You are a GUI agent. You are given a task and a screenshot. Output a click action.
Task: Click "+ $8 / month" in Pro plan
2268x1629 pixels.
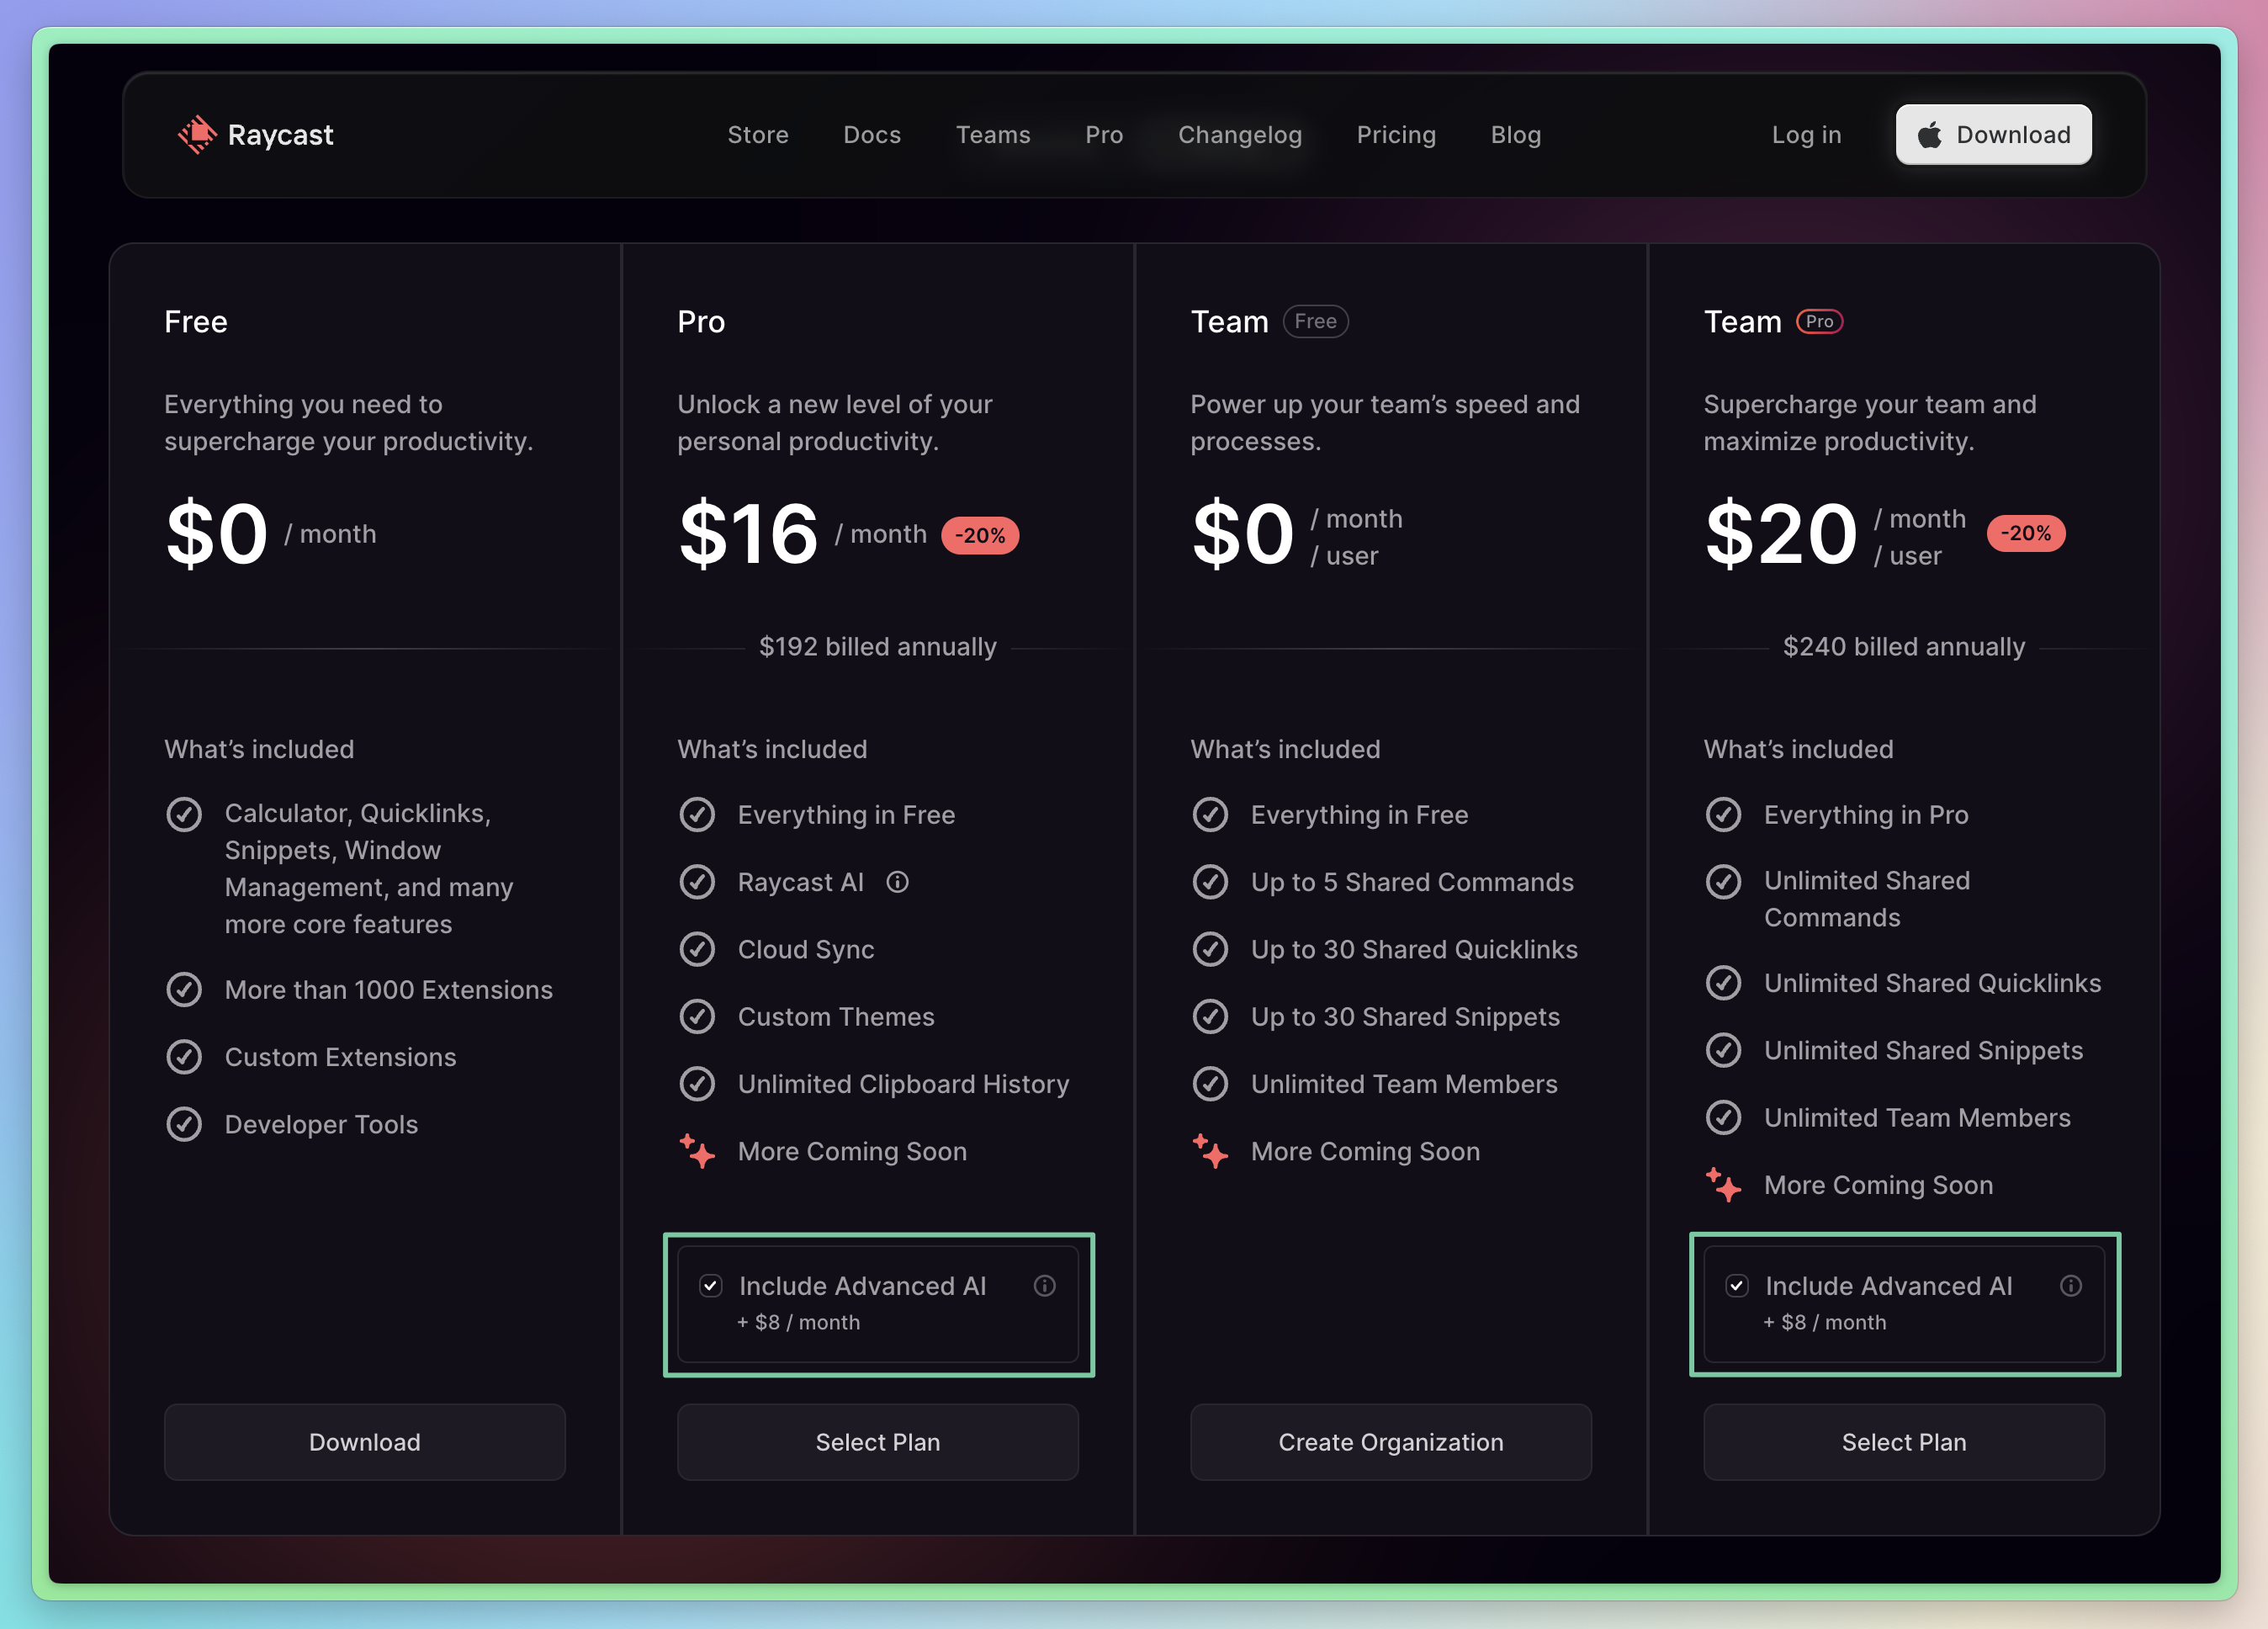coord(798,1322)
